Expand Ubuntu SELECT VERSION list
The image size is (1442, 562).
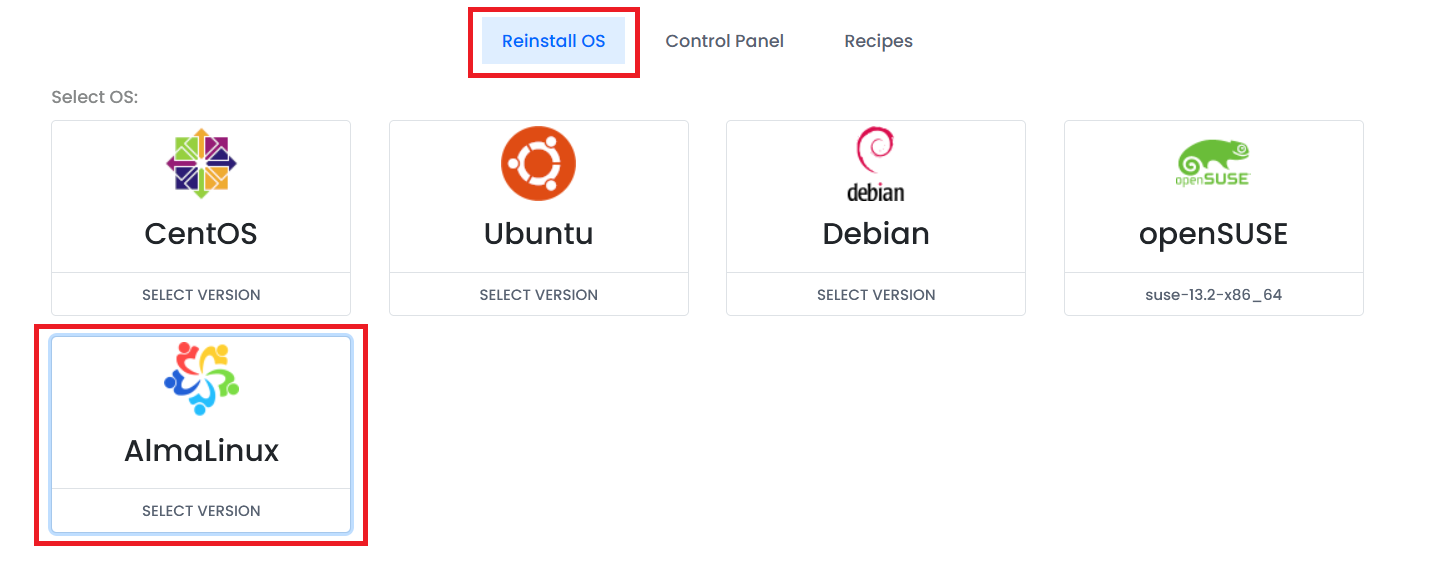[x=539, y=295]
